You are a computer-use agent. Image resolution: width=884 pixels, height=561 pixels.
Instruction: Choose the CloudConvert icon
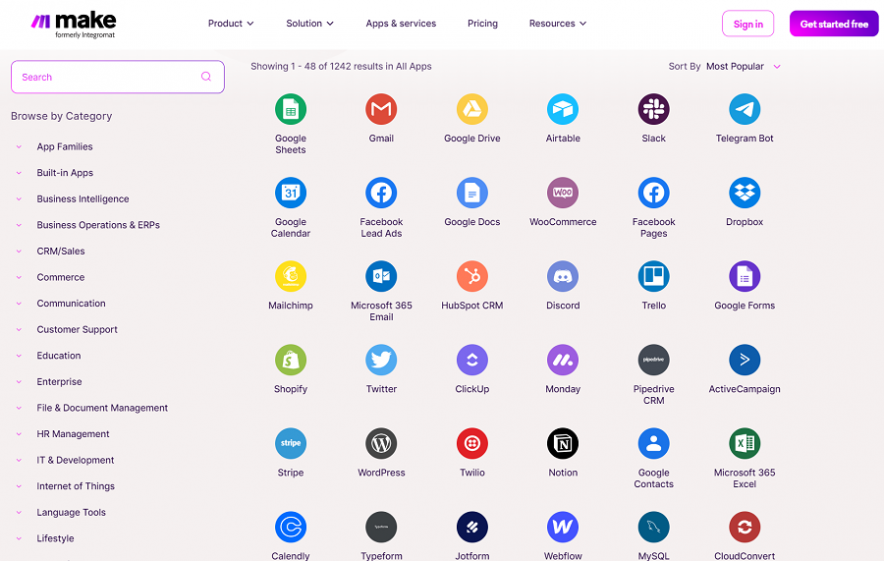744,527
